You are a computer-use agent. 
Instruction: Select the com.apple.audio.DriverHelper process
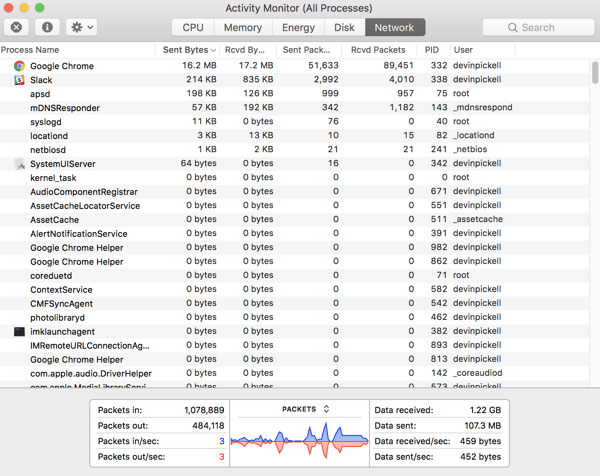(x=91, y=373)
